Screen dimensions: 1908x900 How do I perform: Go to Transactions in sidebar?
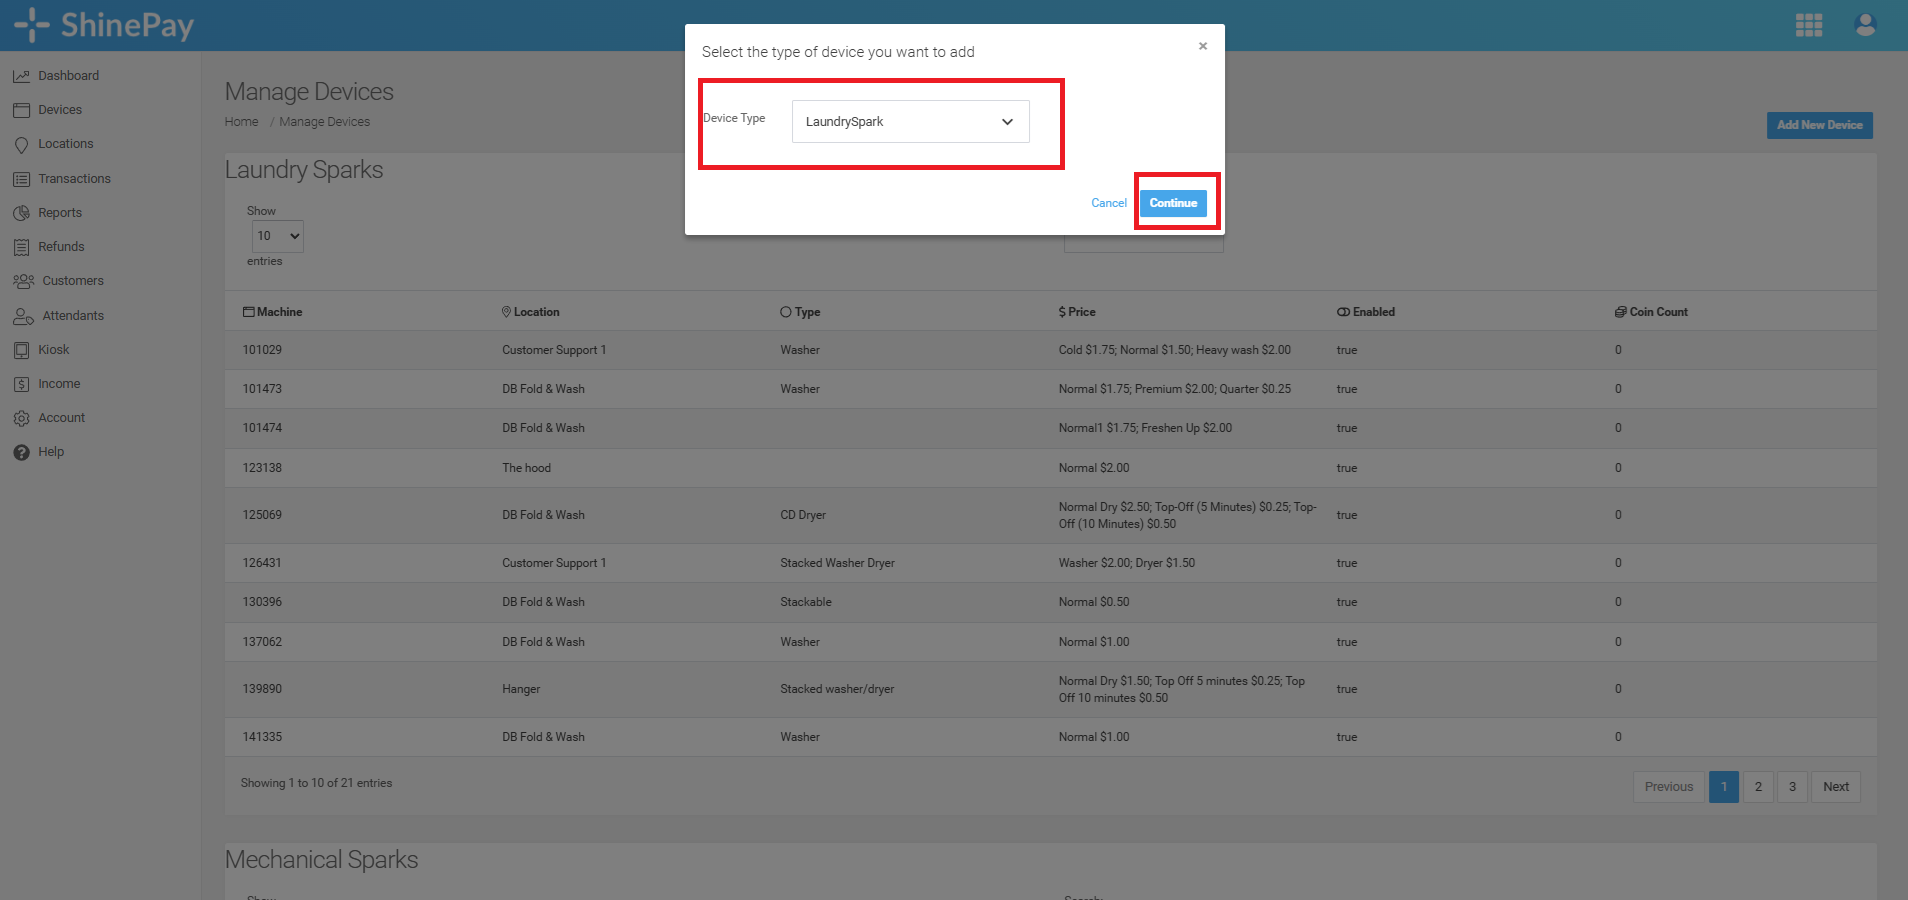pyautogui.click(x=74, y=179)
